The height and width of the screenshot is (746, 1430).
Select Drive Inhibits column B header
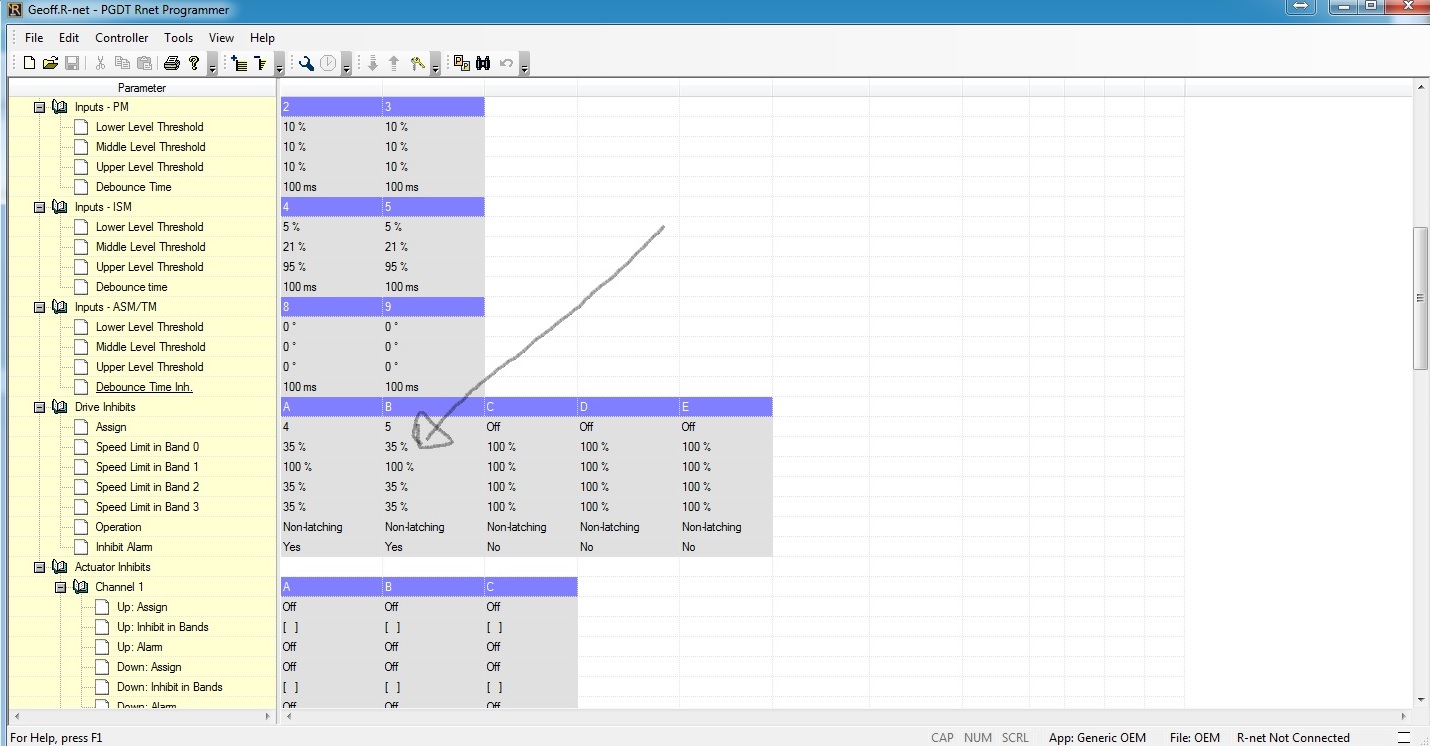point(432,407)
